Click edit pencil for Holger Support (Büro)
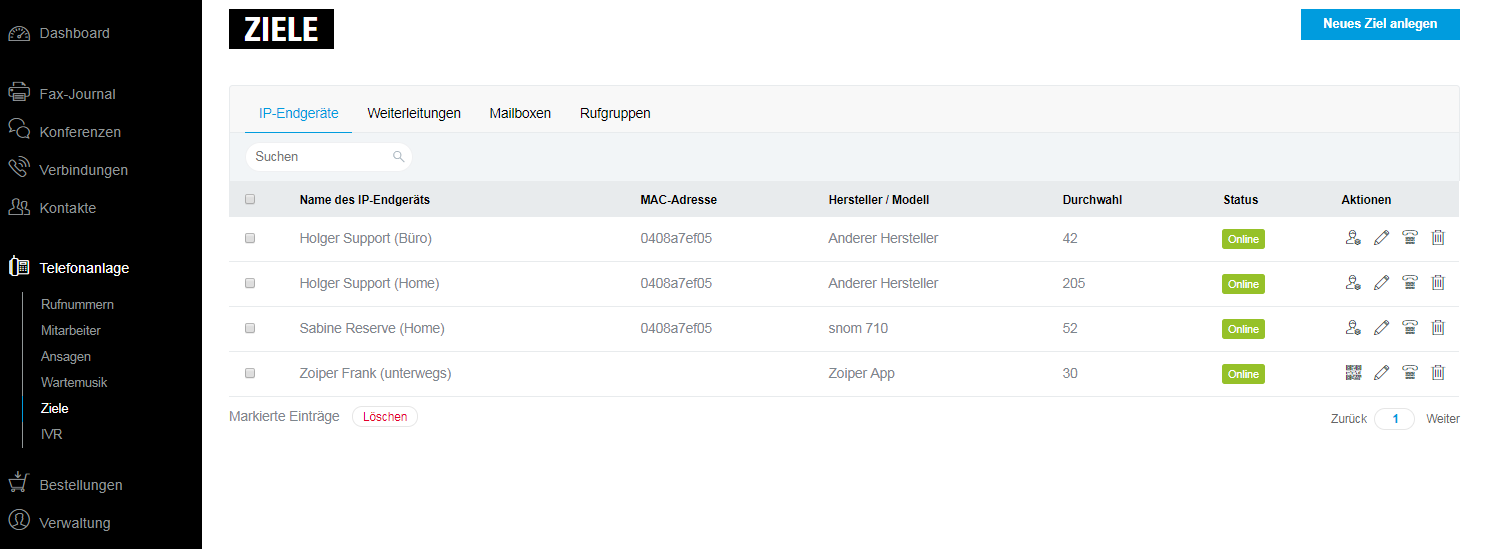The height and width of the screenshot is (549, 1495). (x=1381, y=238)
